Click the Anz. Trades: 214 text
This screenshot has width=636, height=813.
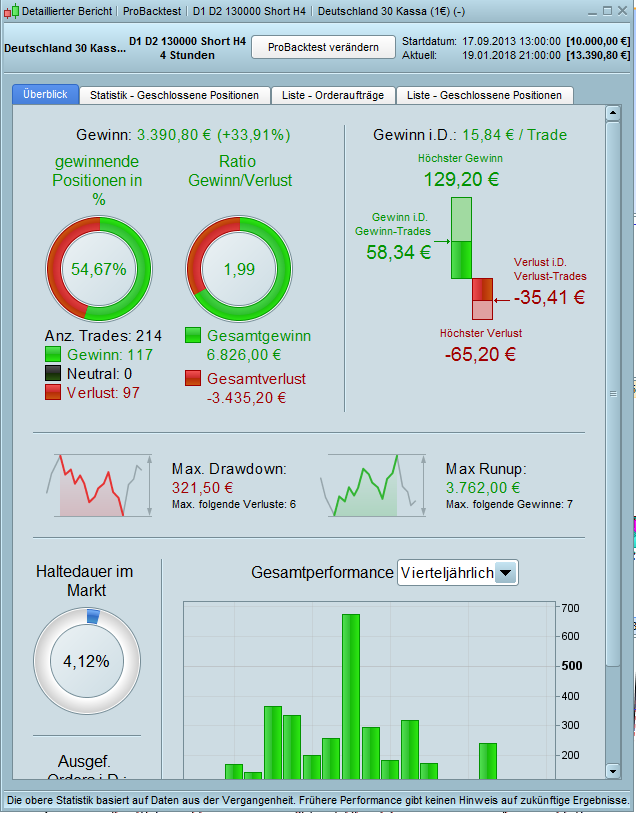pos(103,336)
